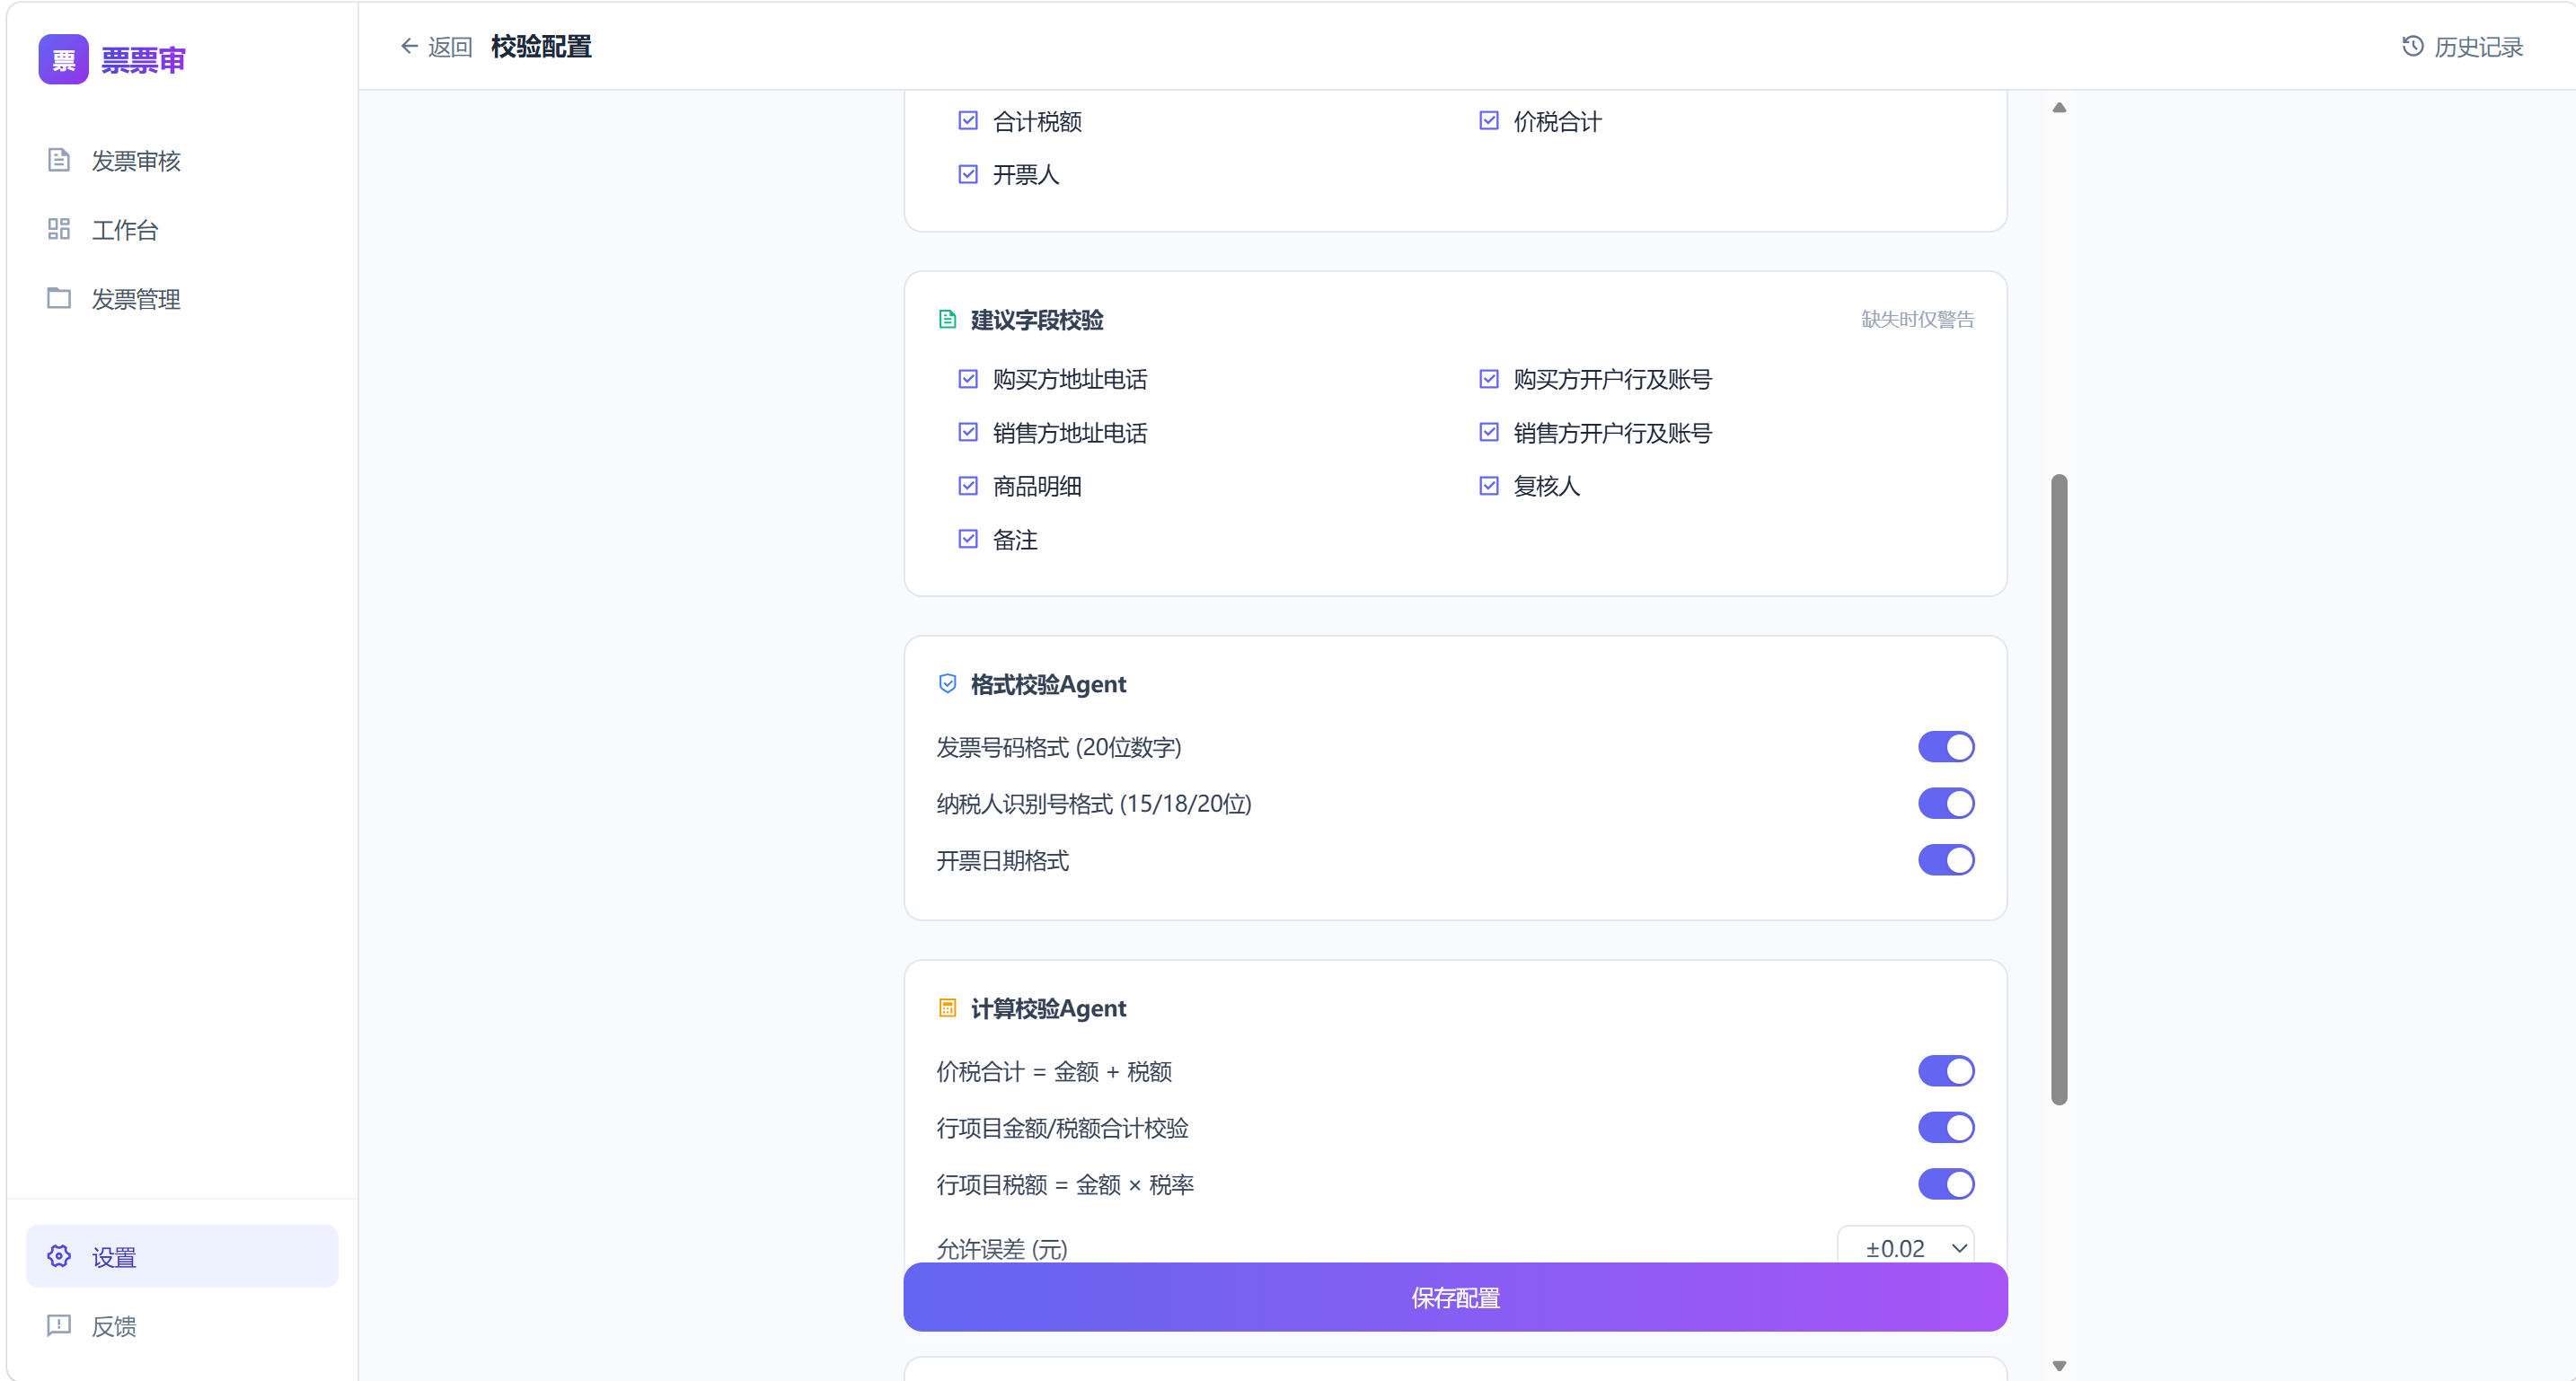
Task: Click the vertical scrollbar thumb
Action: click(2059, 789)
